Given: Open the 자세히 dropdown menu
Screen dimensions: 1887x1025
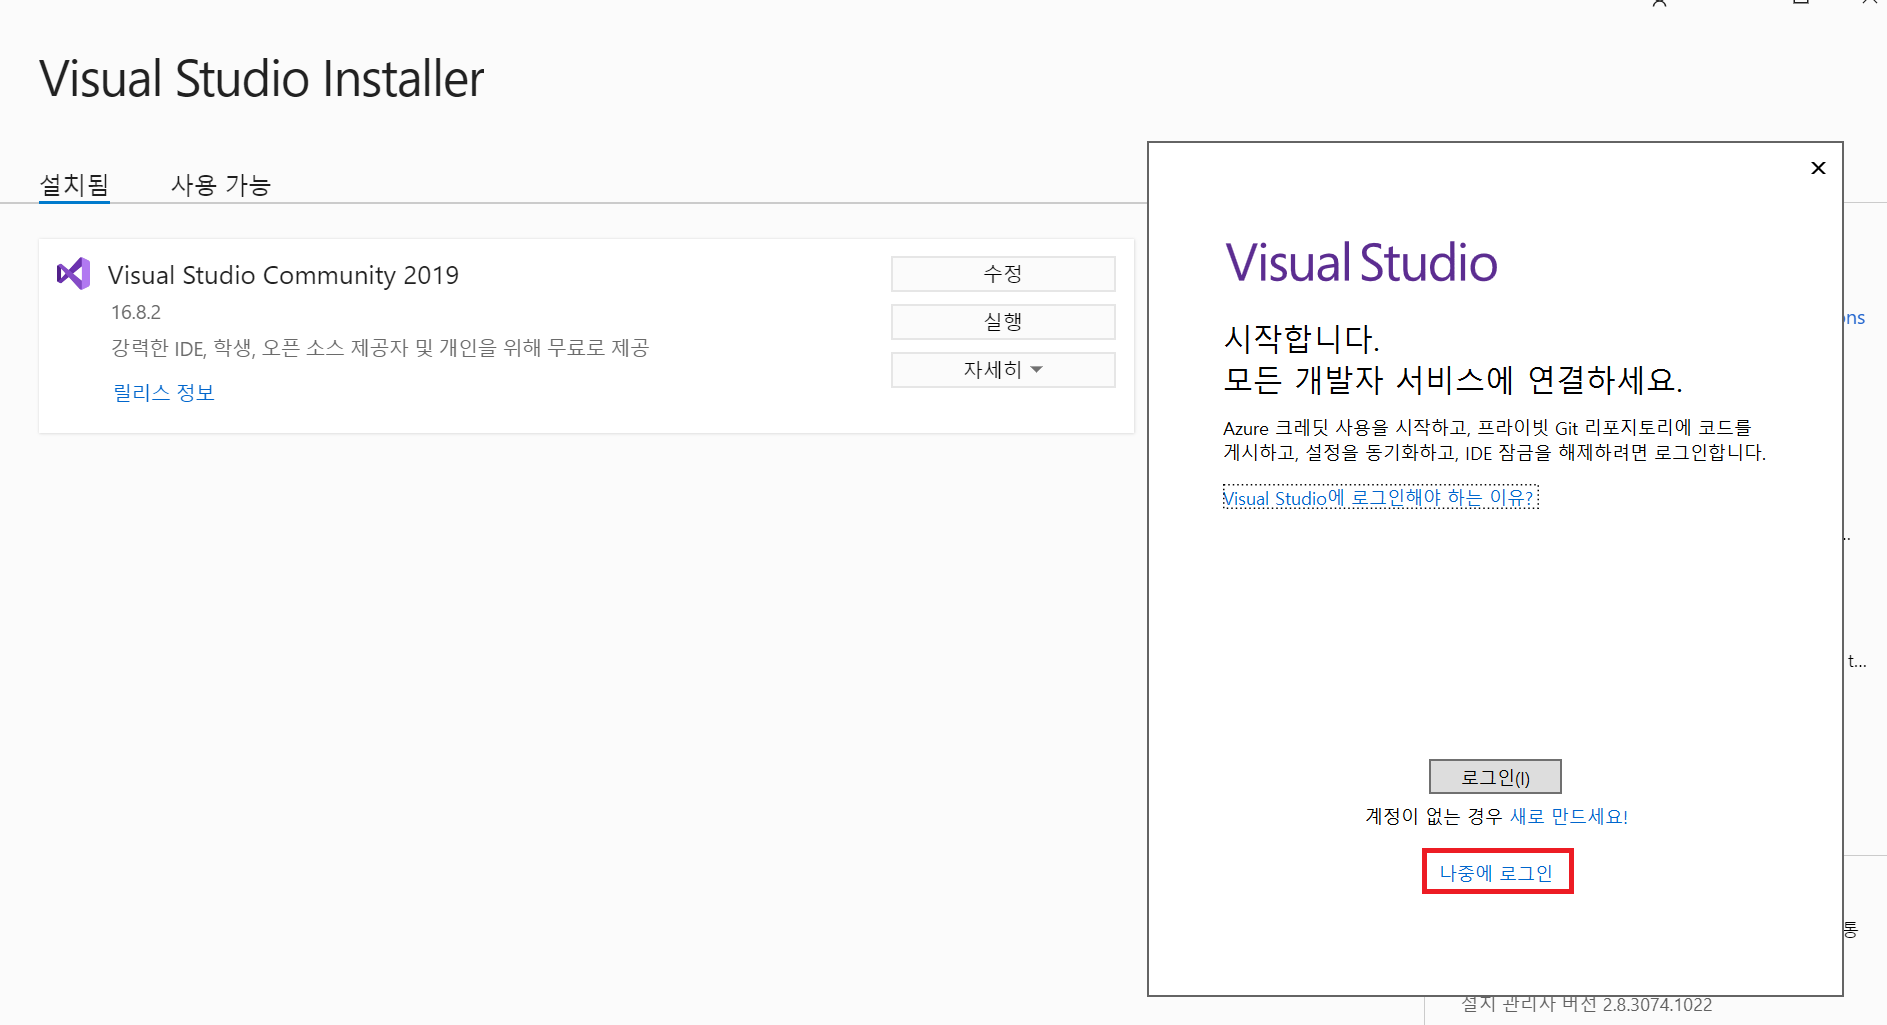Looking at the screenshot, I should click(x=1002, y=370).
